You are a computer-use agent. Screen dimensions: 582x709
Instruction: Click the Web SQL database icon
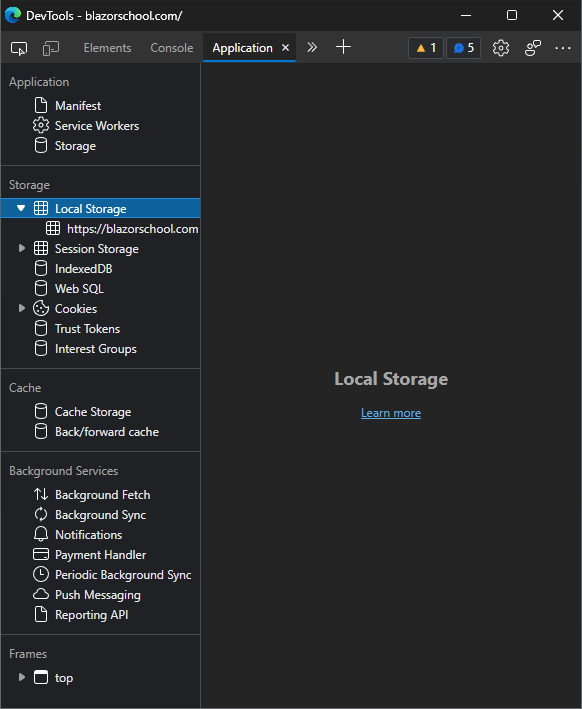click(41, 288)
